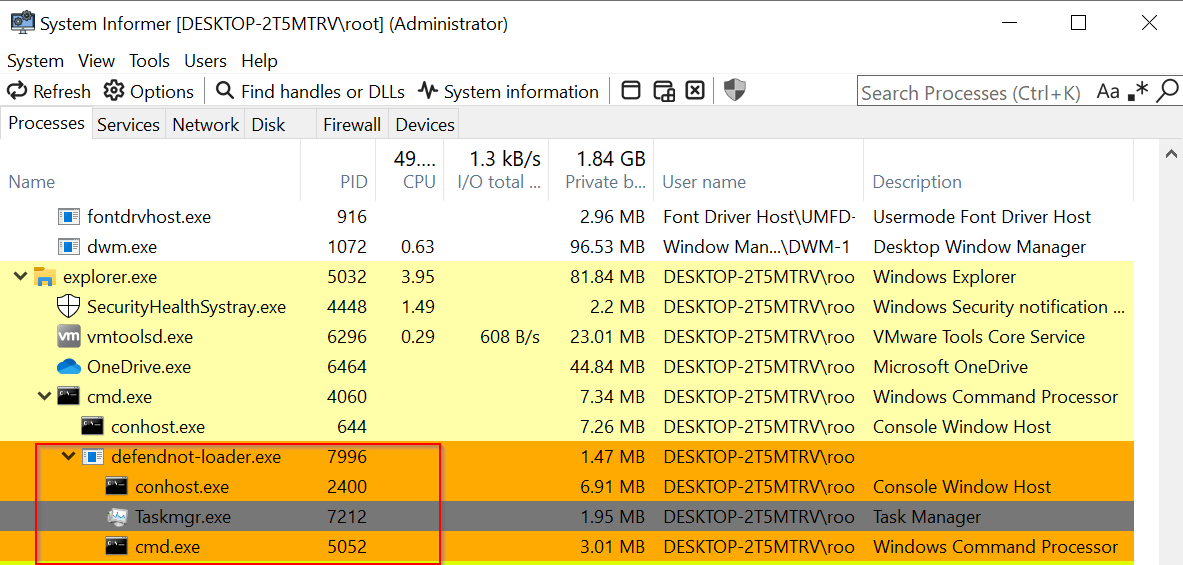Switch to the Network tab

[x=205, y=124]
